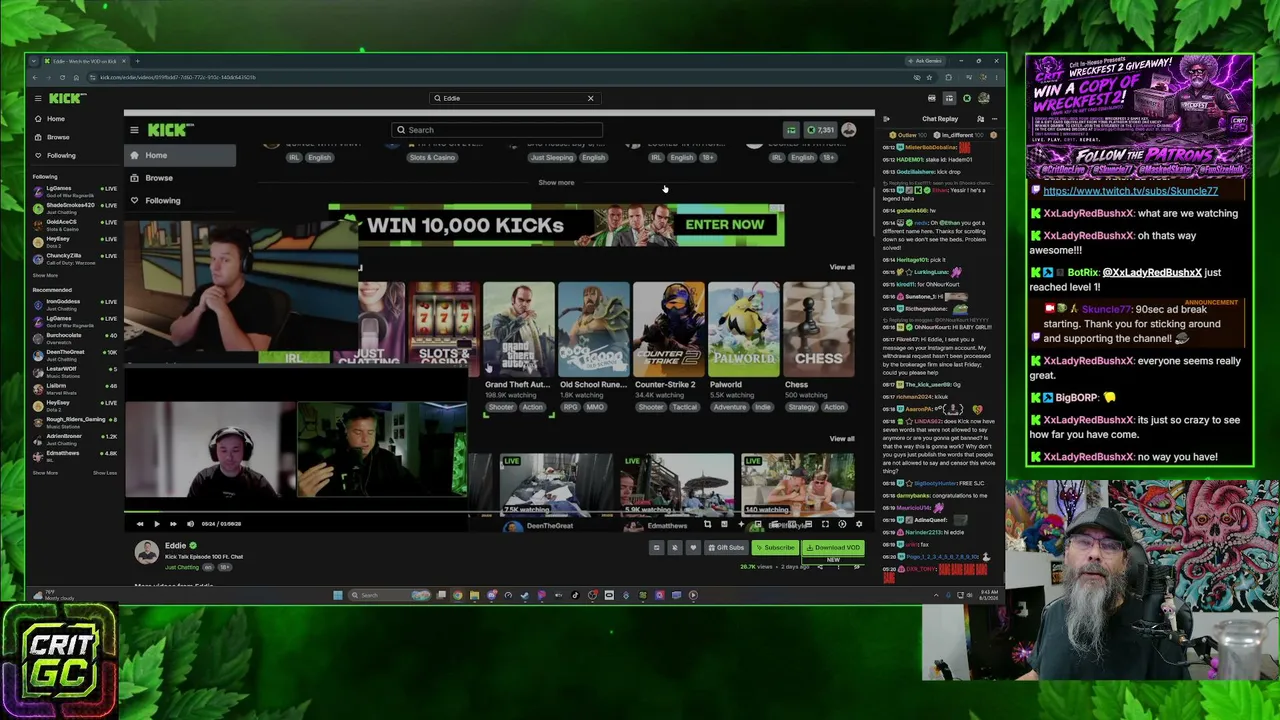
Task: Expand Show More under Following list
Action: coord(45,275)
